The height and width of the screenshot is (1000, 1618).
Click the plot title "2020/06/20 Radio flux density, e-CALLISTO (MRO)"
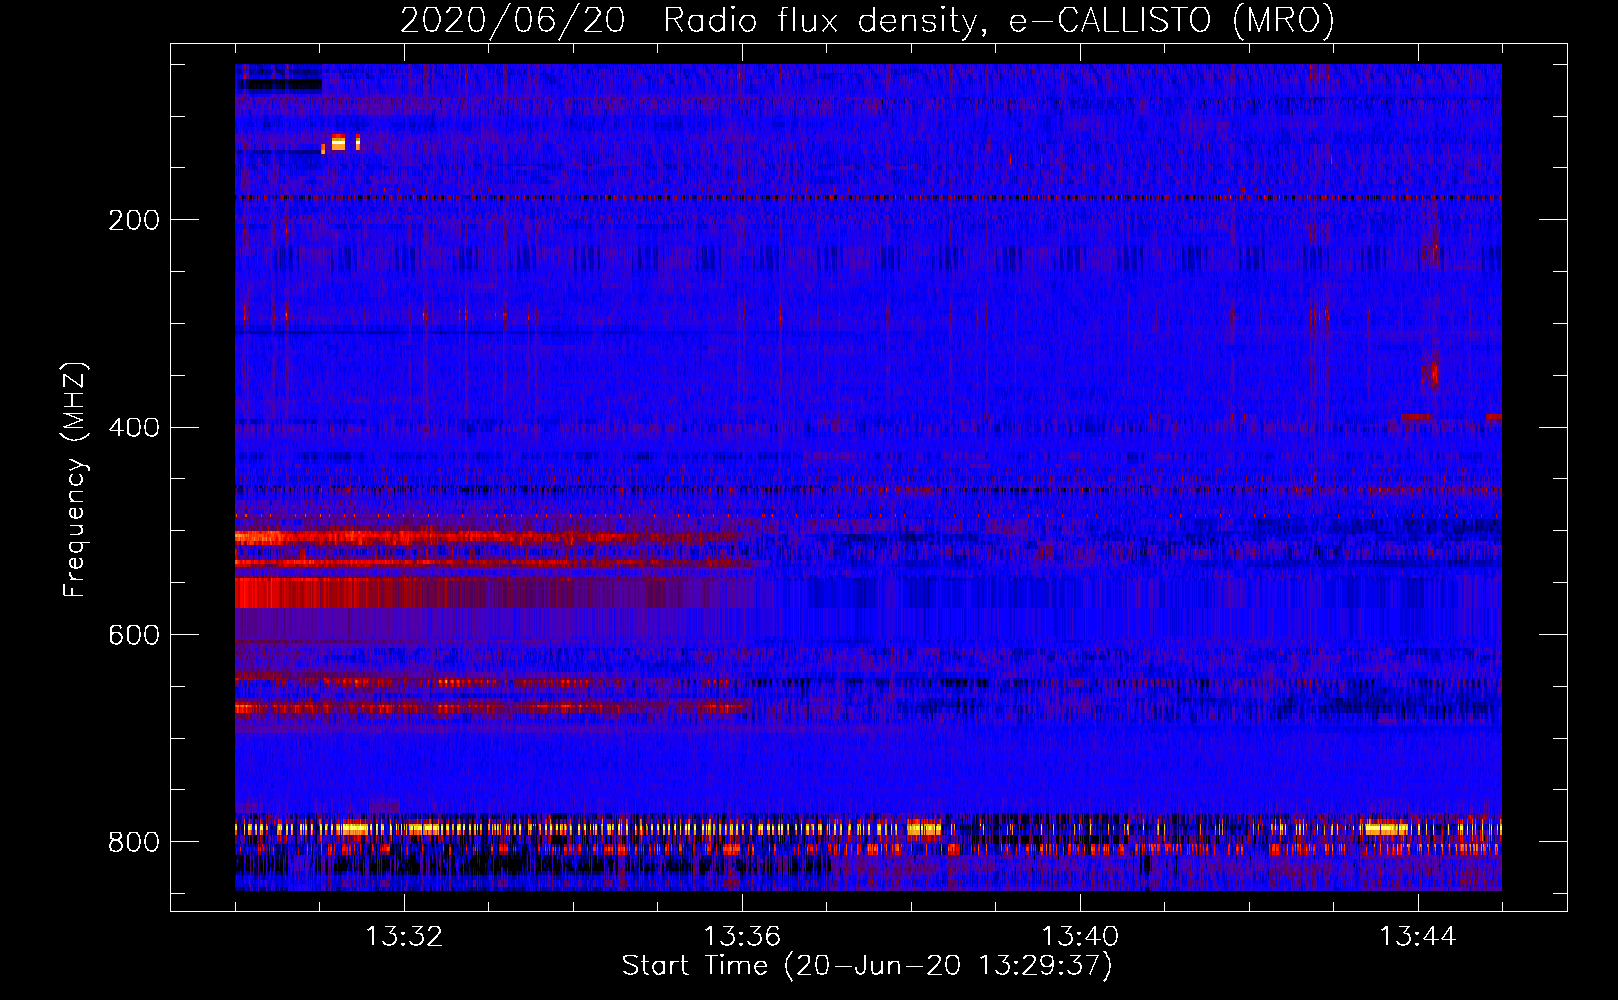pos(867,20)
